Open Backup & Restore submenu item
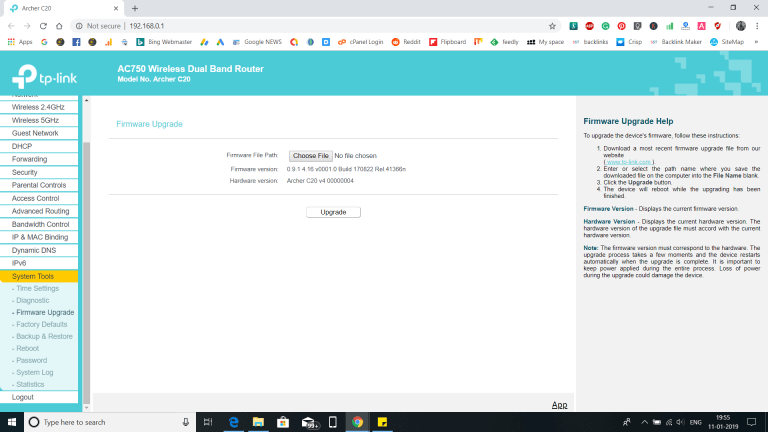The image size is (768, 432). (45, 337)
